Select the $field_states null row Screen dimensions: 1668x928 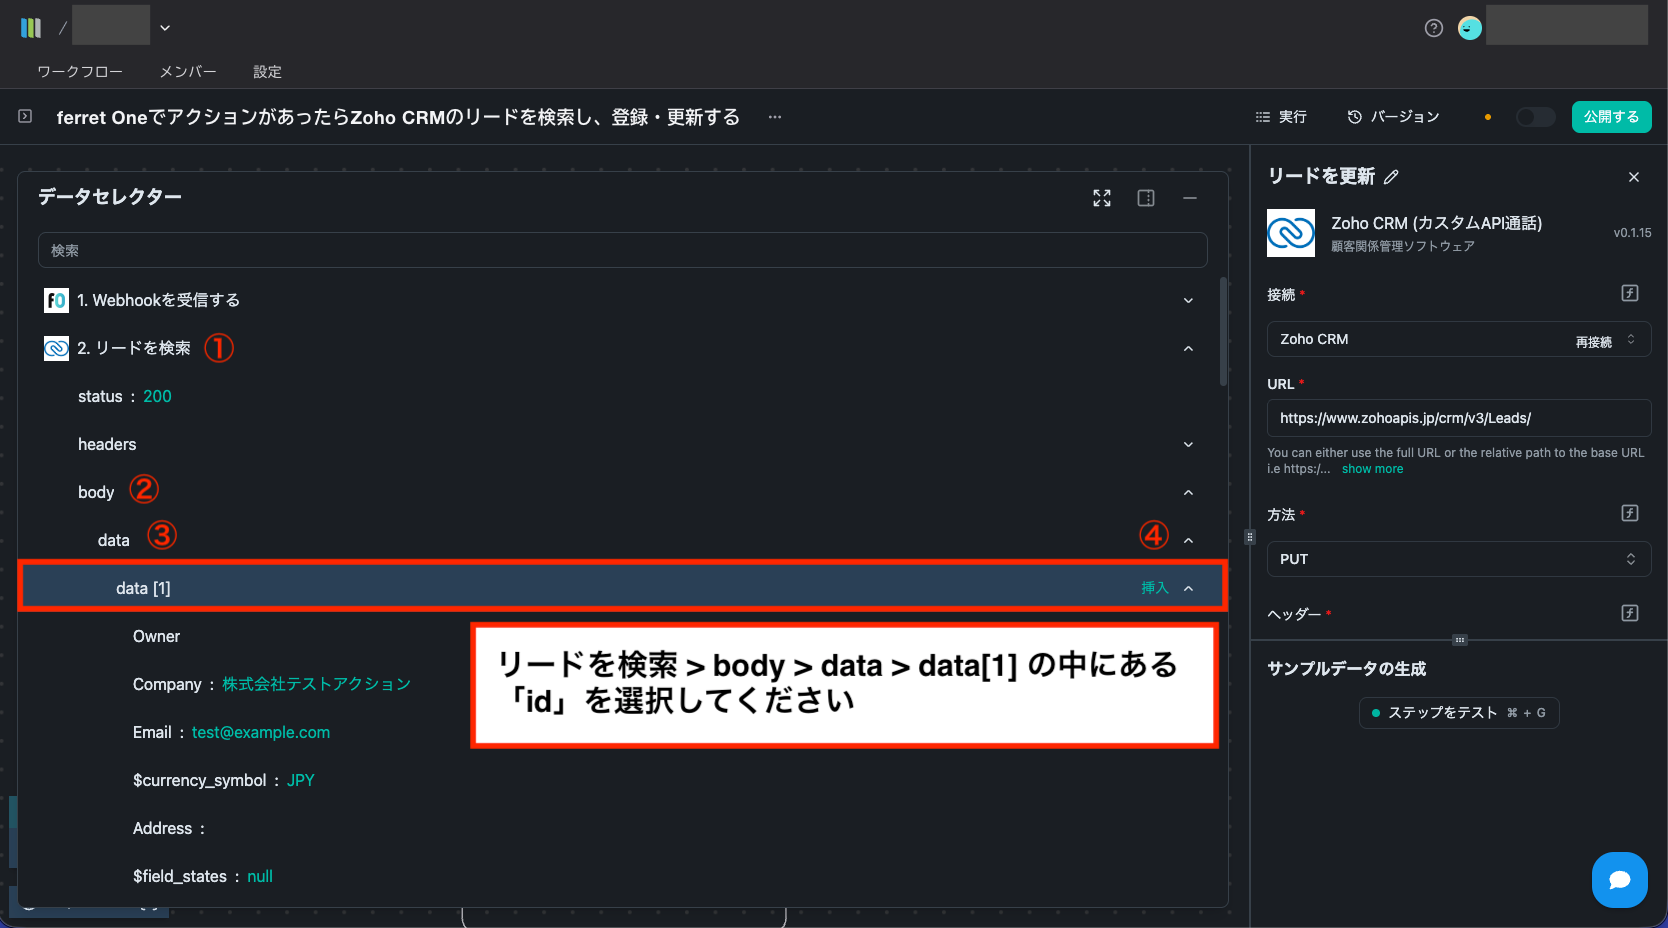click(x=622, y=876)
